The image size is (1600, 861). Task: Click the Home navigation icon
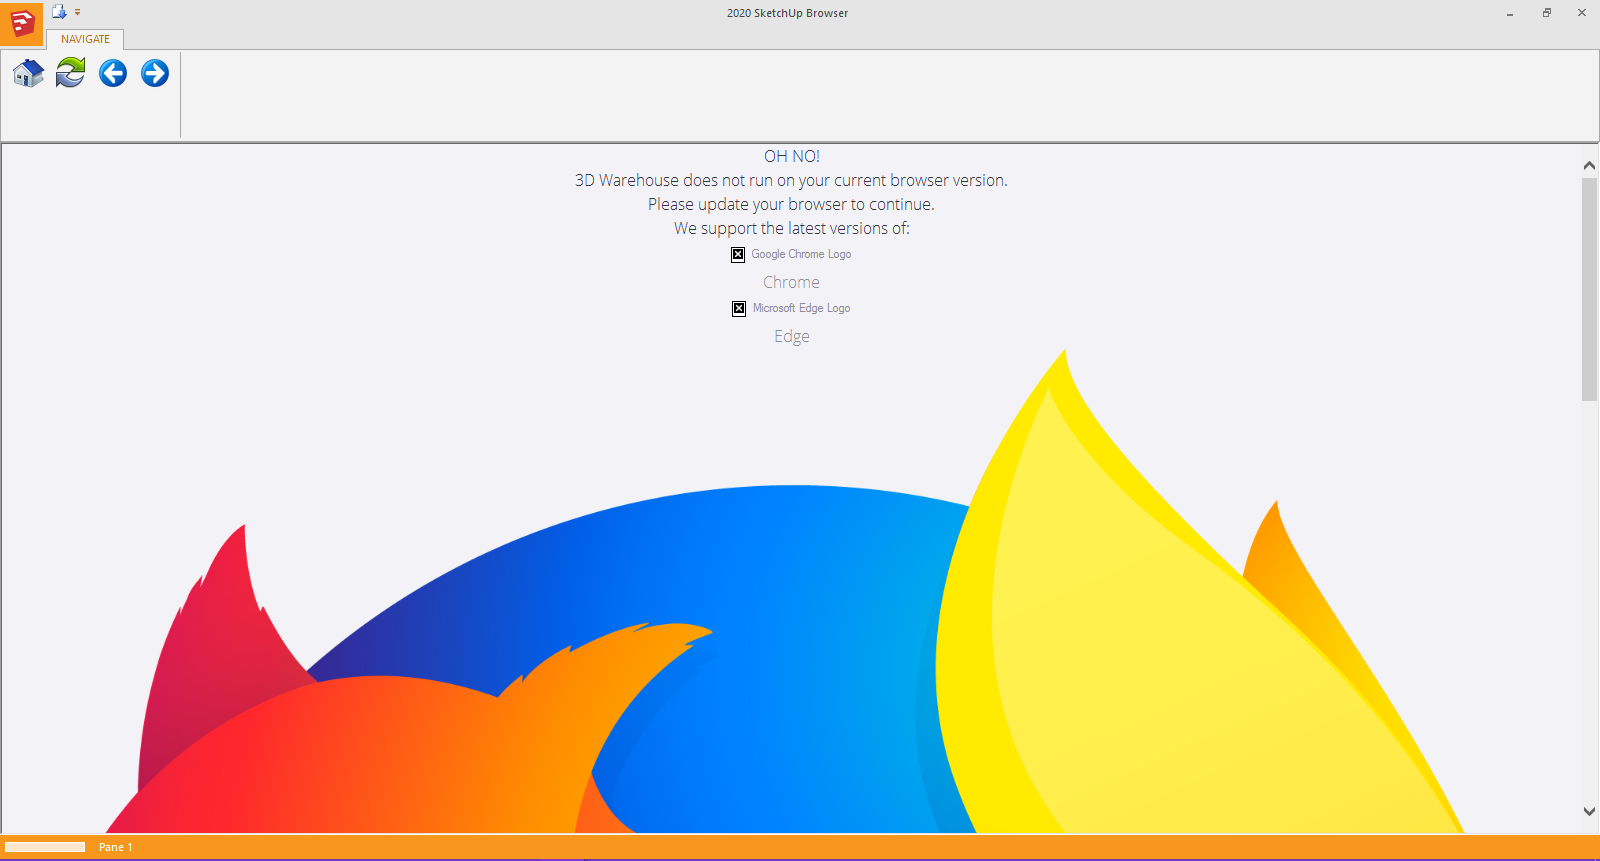point(28,73)
